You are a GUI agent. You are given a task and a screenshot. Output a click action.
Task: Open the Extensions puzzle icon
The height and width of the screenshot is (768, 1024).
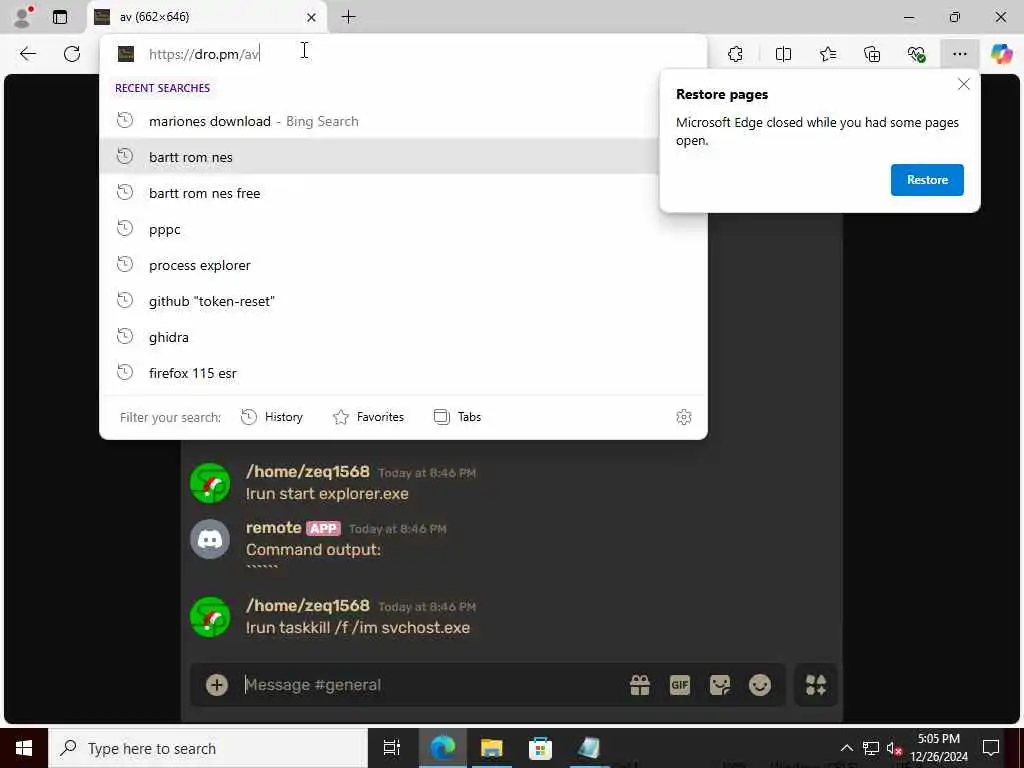tap(736, 54)
